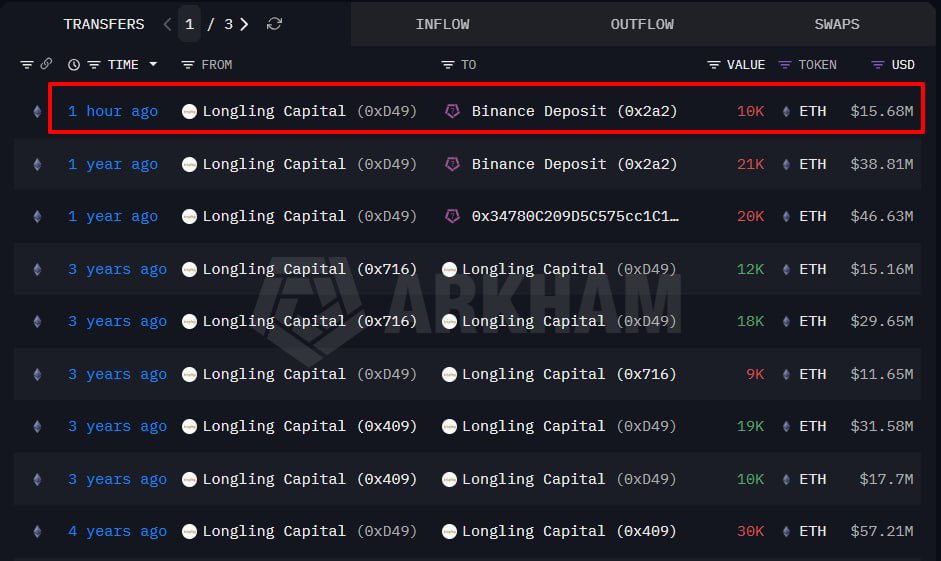
Task: Open the 19K ETH row's '3 years ago' link
Action: pyautogui.click(x=117, y=427)
